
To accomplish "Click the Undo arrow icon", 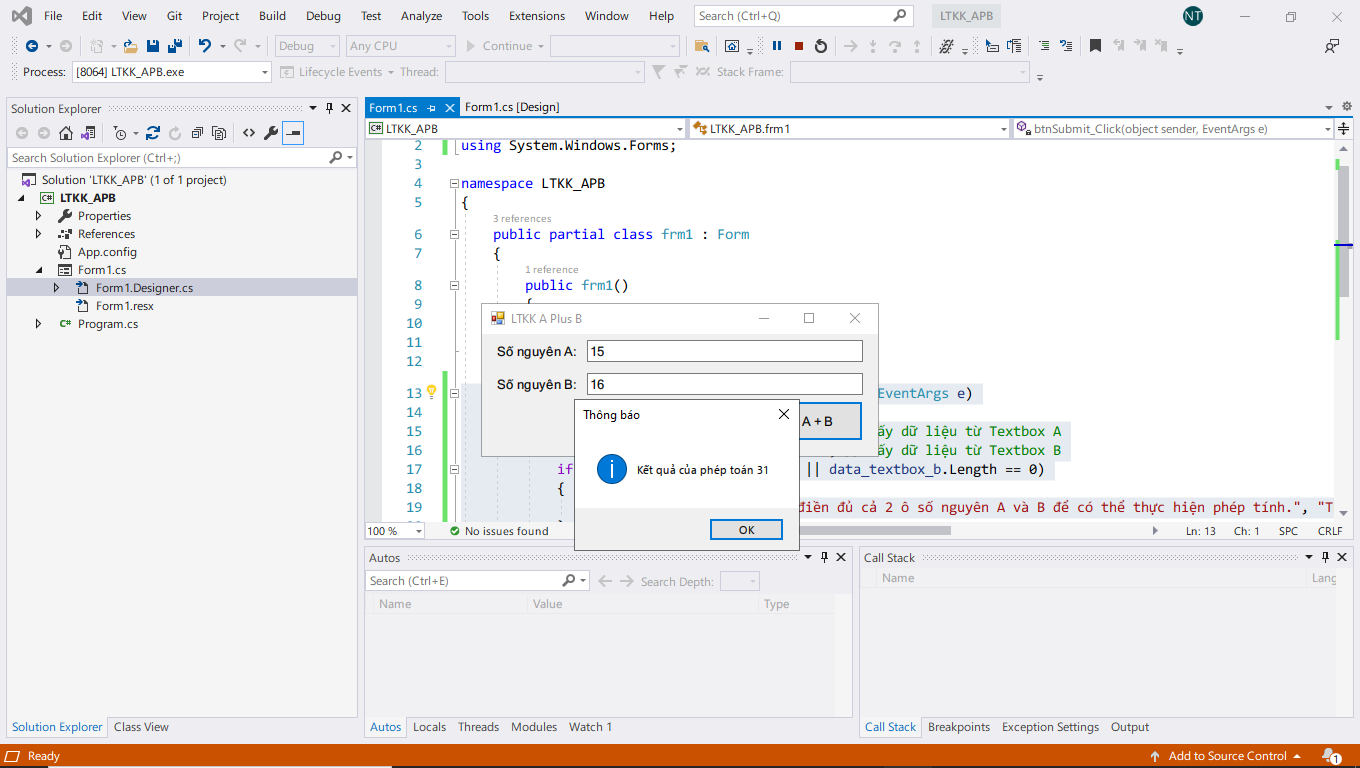I will (x=205, y=46).
